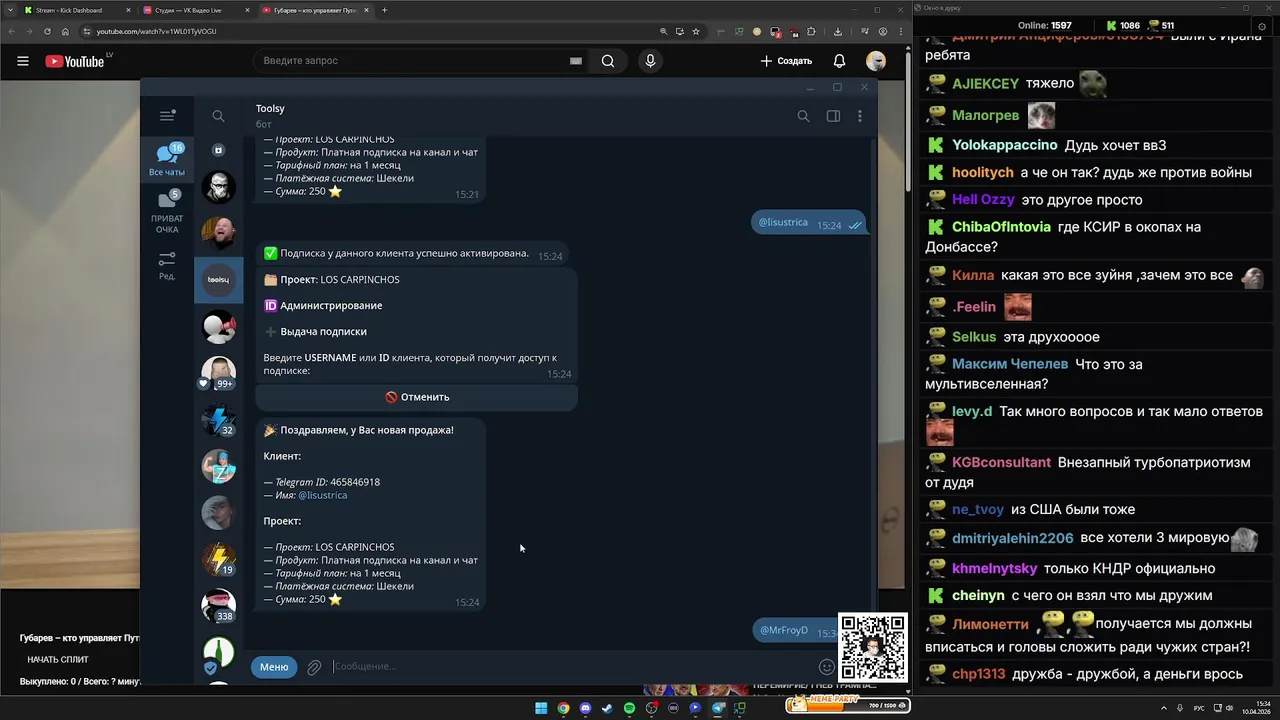Image resolution: width=1280 pixels, height=720 pixels.
Task: Click the 'НАЧАТЬ СПЛИТ' overlay button
Action: 58,659
